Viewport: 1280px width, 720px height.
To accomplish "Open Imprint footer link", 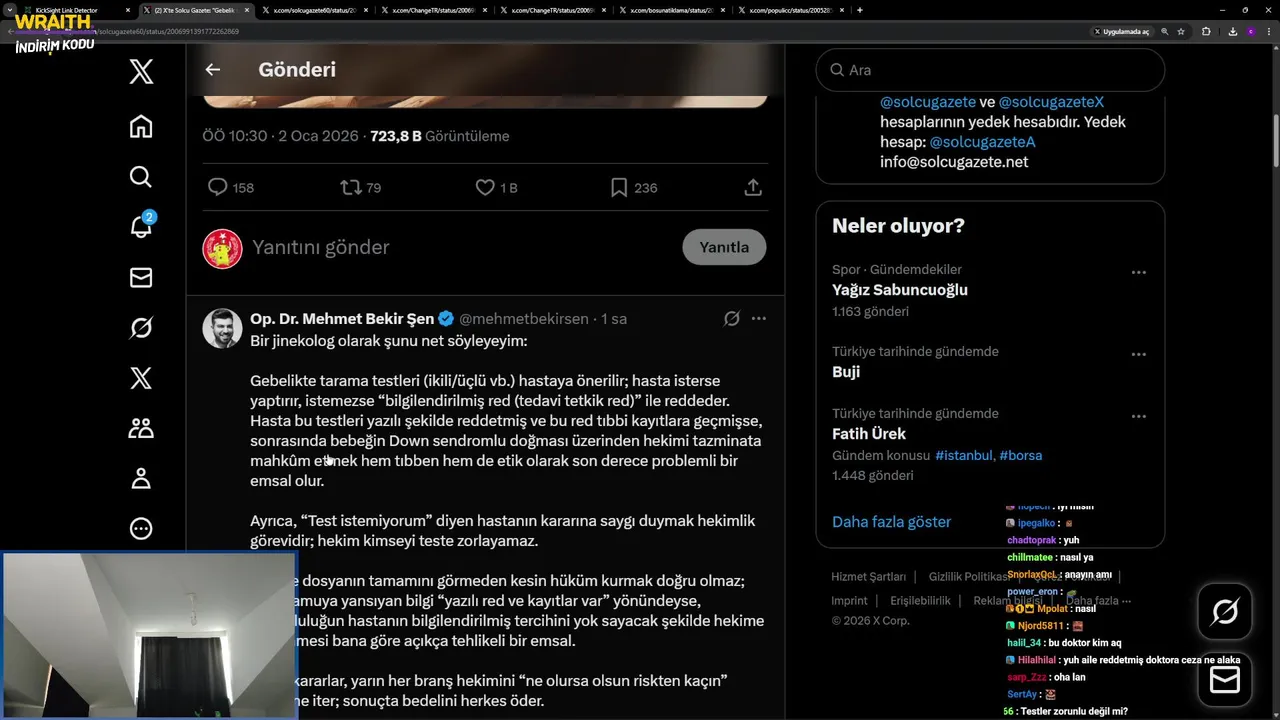I will coord(849,601).
